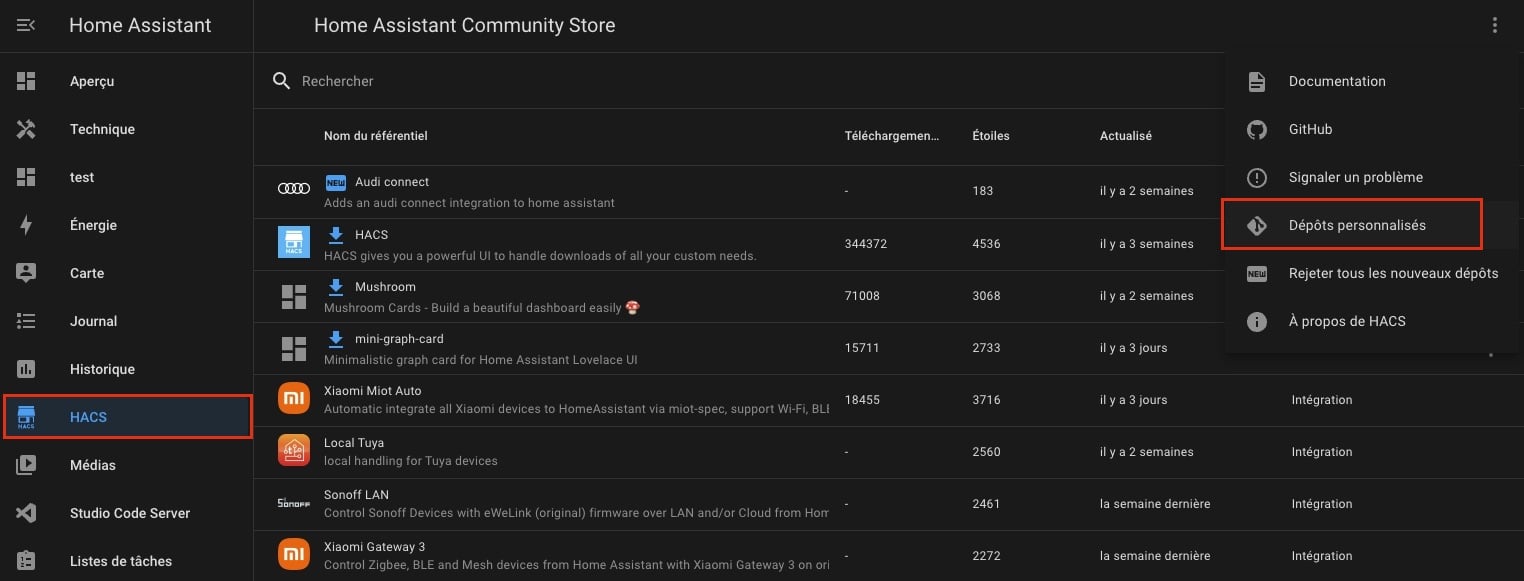Select the Mushroom repository name
The width and height of the screenshot is (1524, 581).
coord(385,287)
